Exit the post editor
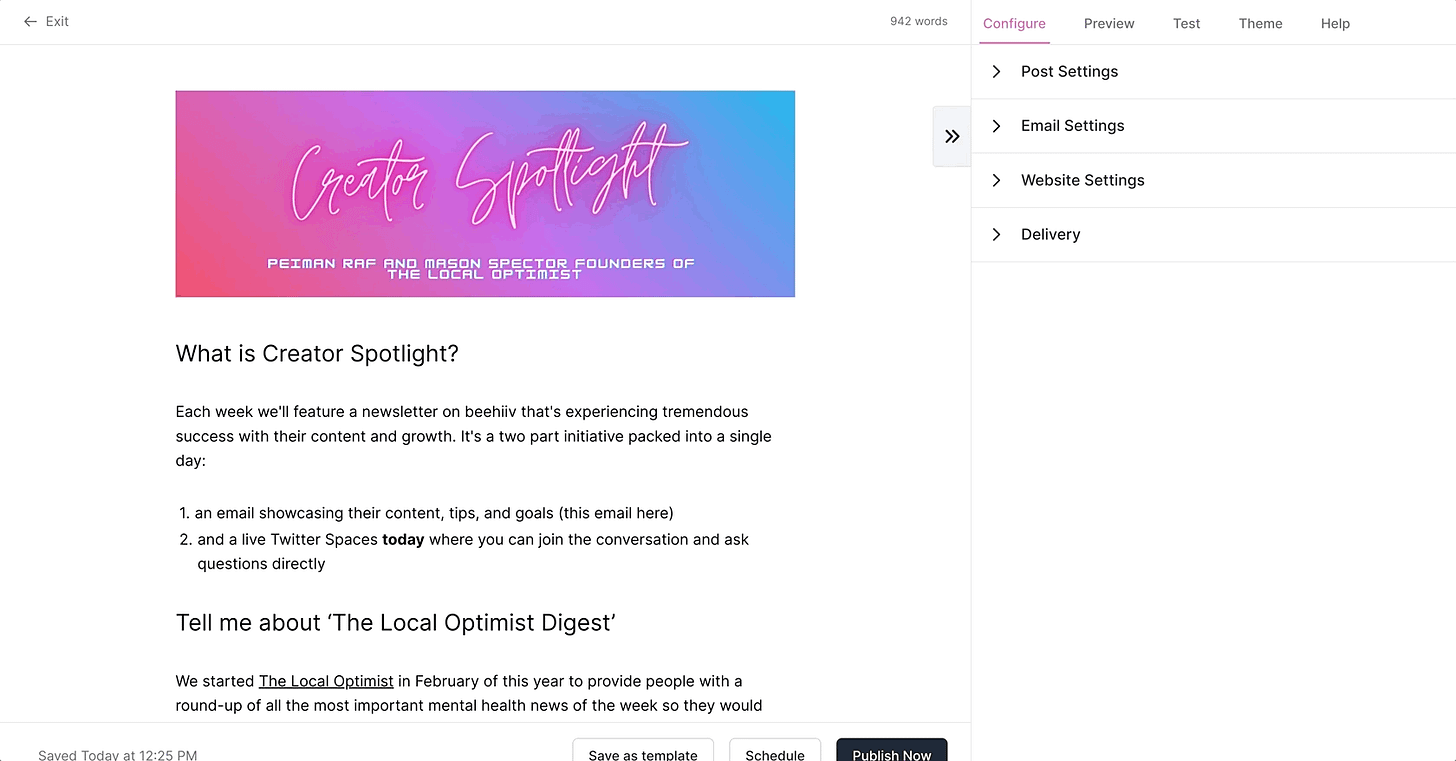This screenshot has width=1456, height=761. tap(46, 21)
